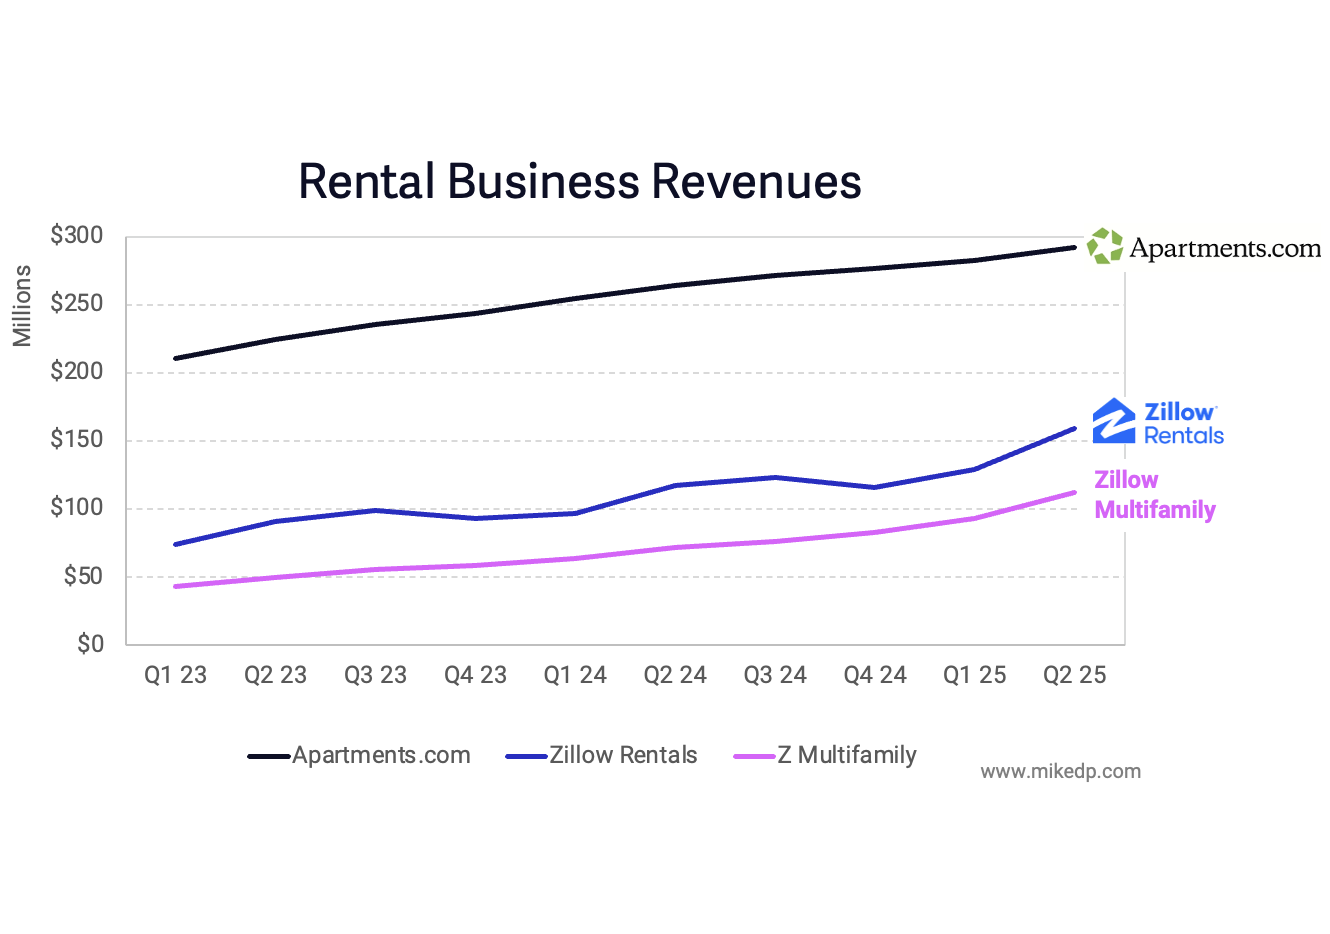Click the Q1 23 axis label

[x=175, y=675]
